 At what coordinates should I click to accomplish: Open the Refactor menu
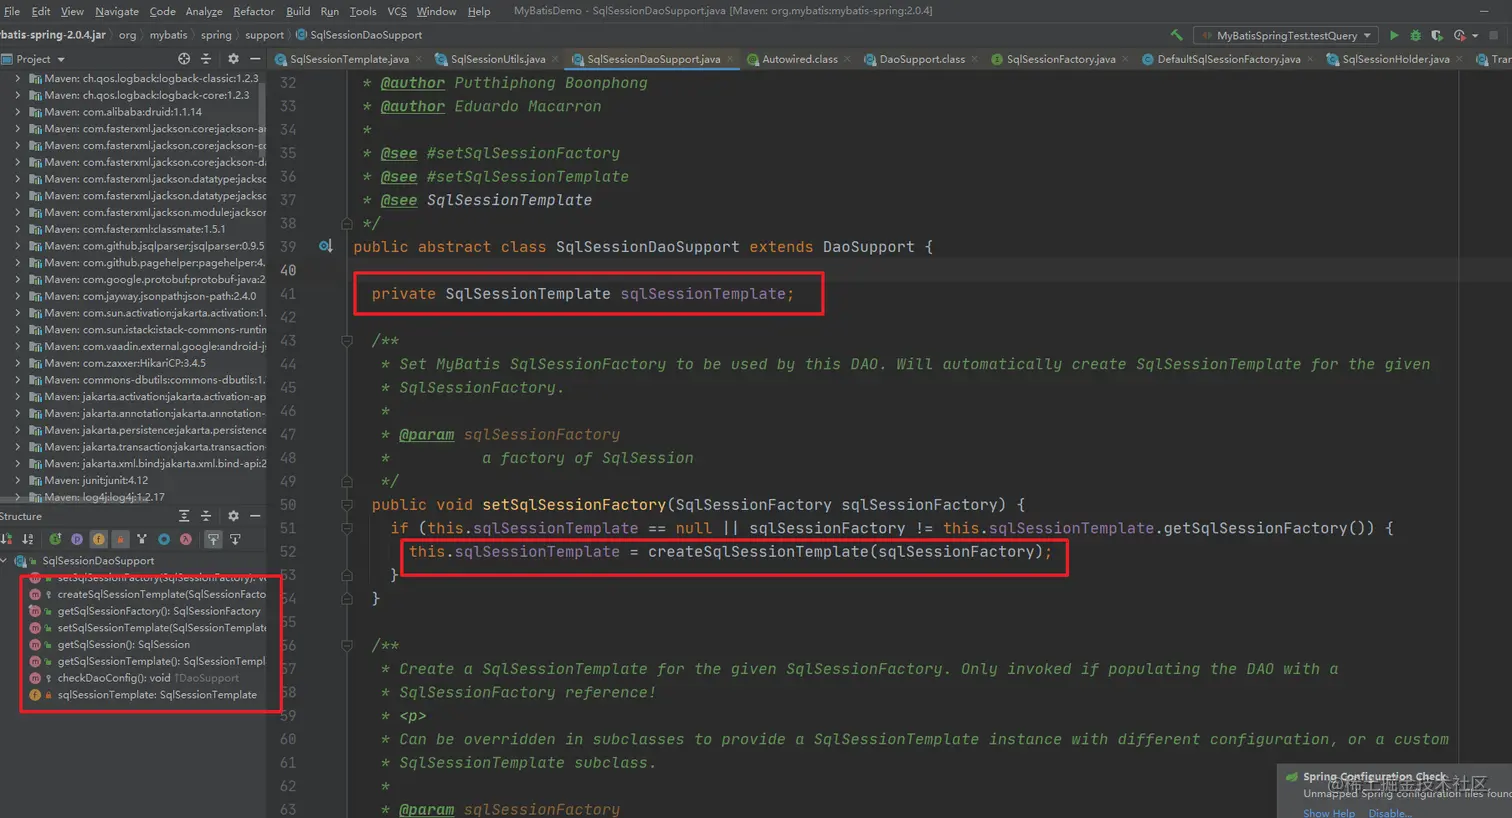(254, 11)
